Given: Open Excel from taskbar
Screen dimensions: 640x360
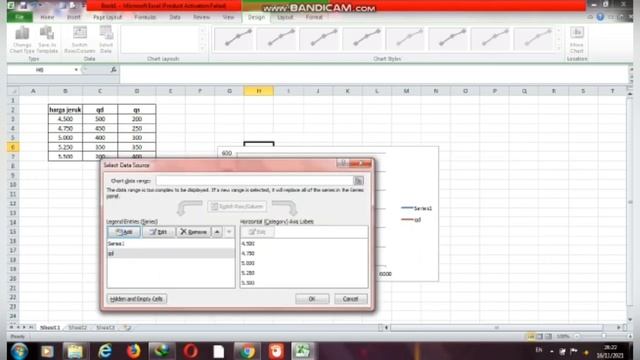Looking at the screenshot, I should tap(303, 351).
